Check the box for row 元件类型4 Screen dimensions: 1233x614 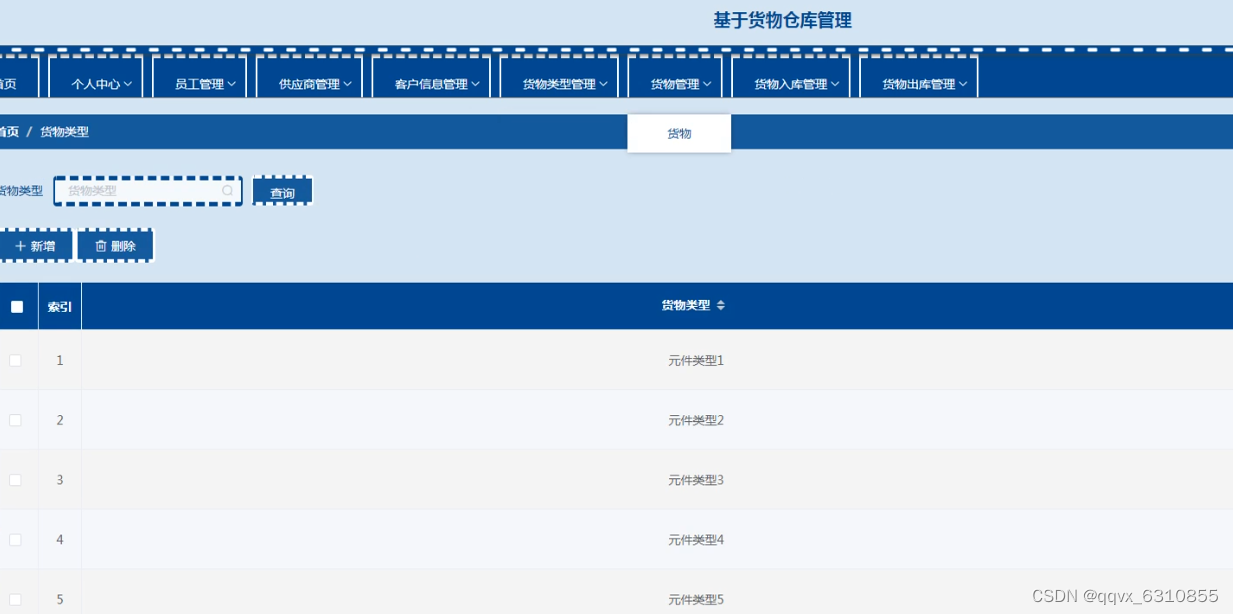point(15,540)
